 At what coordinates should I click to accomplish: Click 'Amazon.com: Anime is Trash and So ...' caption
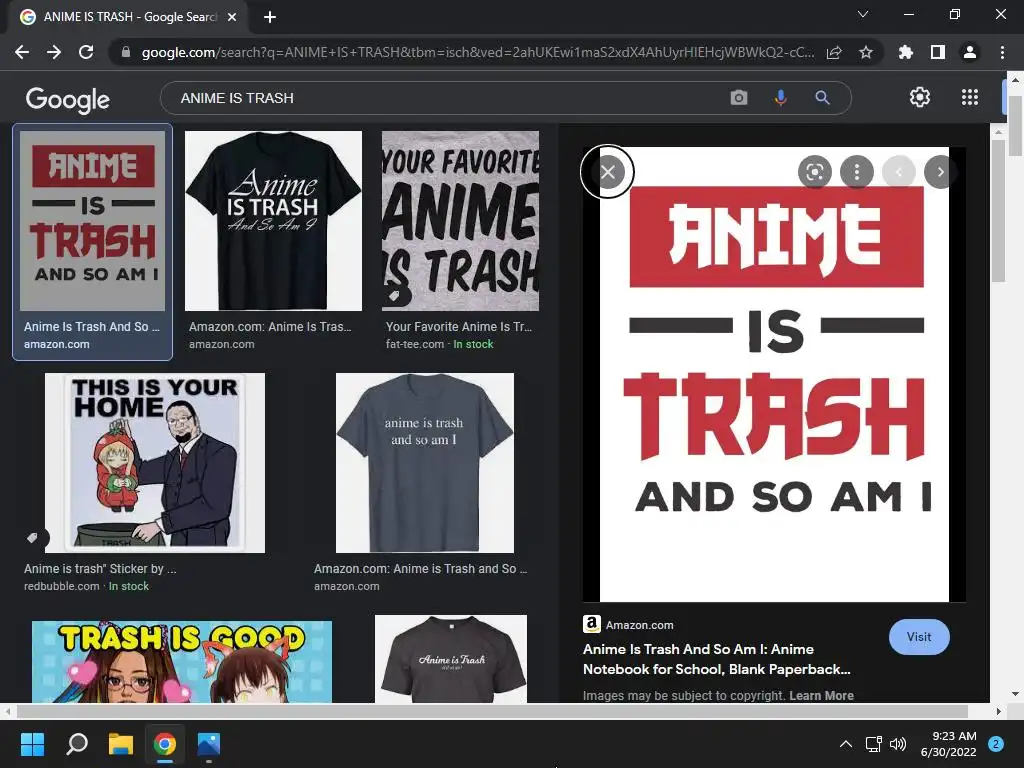click(x=421, y=569)
